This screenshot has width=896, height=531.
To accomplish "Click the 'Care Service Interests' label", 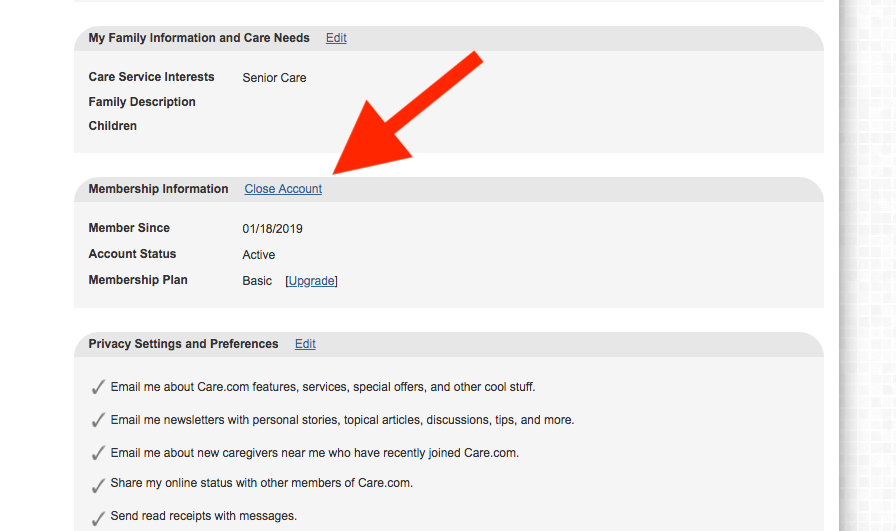I will tap(151, 77).
